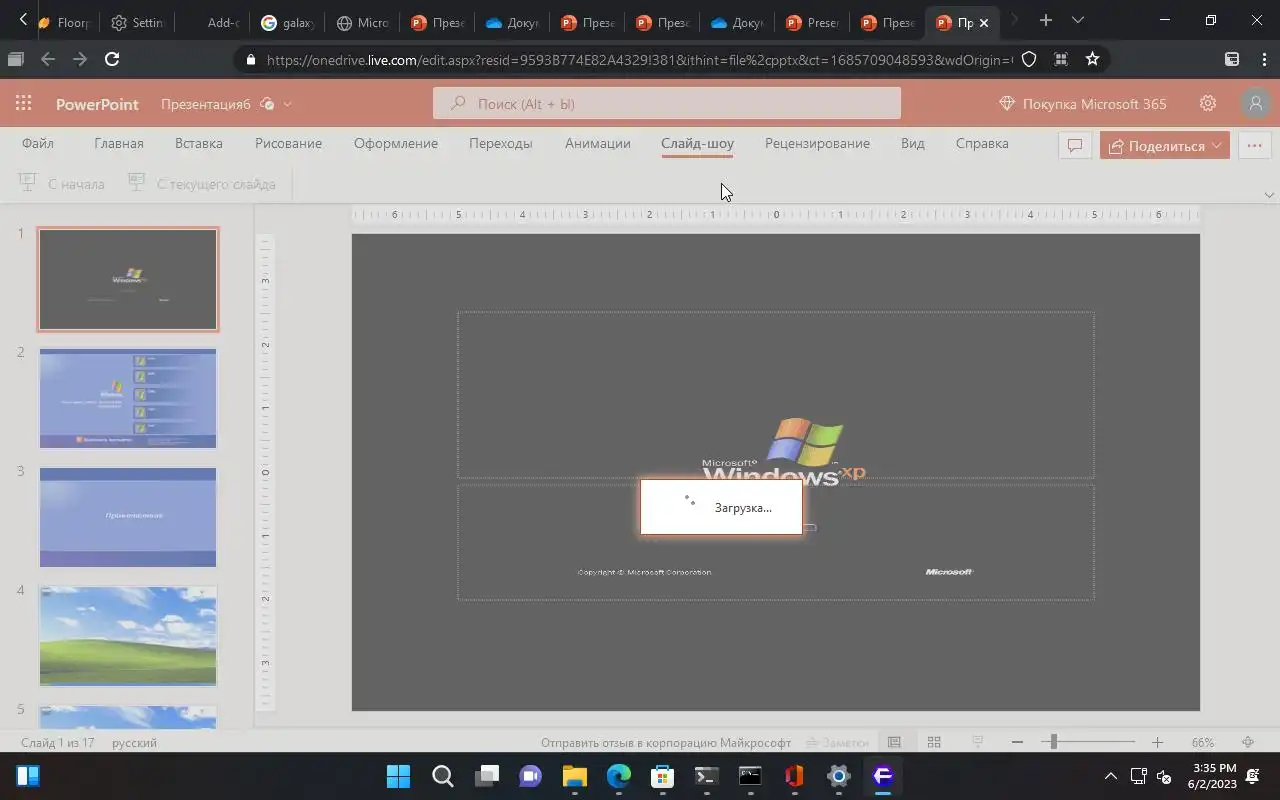The width and height of the screenshot is (1280, 800).
Task: Switch to the Главная tab
Action: coord(119,143)
